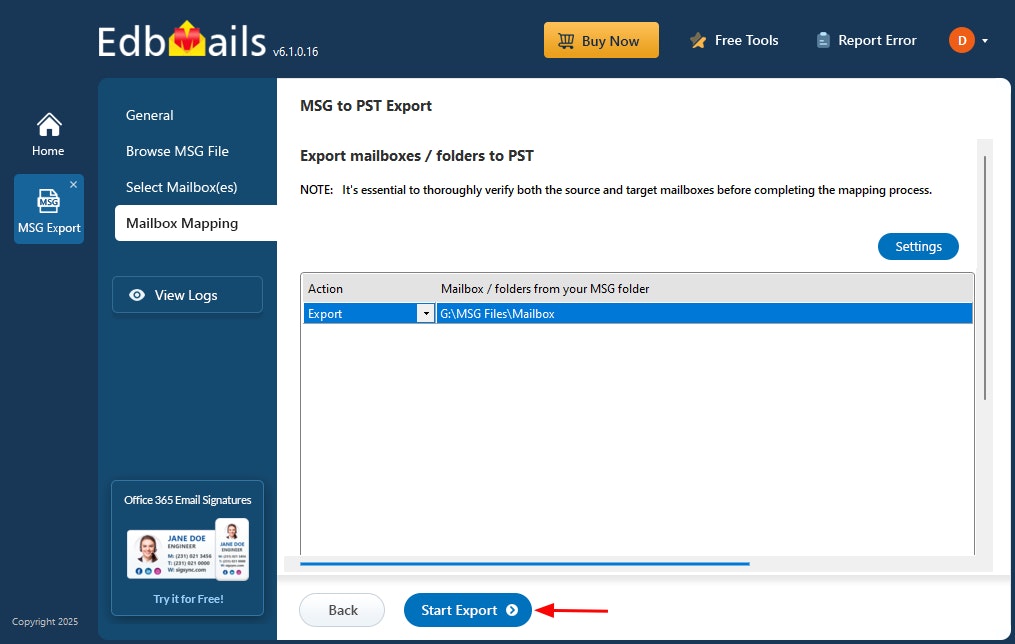The height and width of the screenshot is (644, 1015).
Task: Close the MSG Export tab
Action: point(73,184)
